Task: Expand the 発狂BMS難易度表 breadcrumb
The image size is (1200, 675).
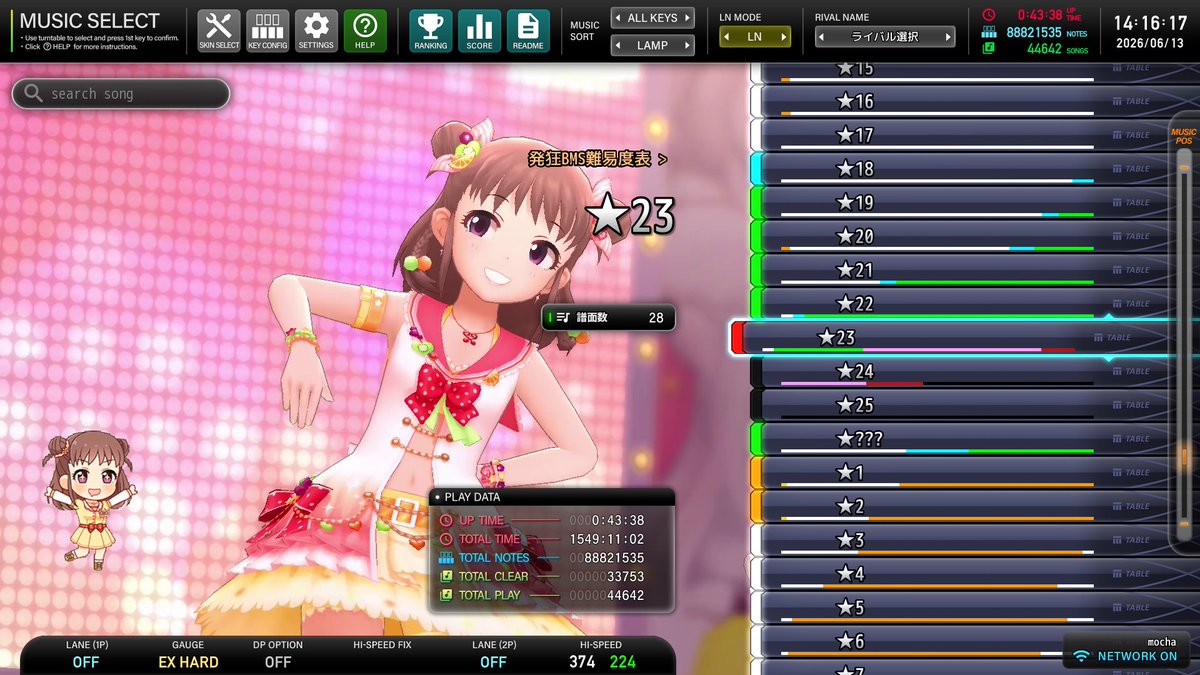Action: click(x=598, y=158)
